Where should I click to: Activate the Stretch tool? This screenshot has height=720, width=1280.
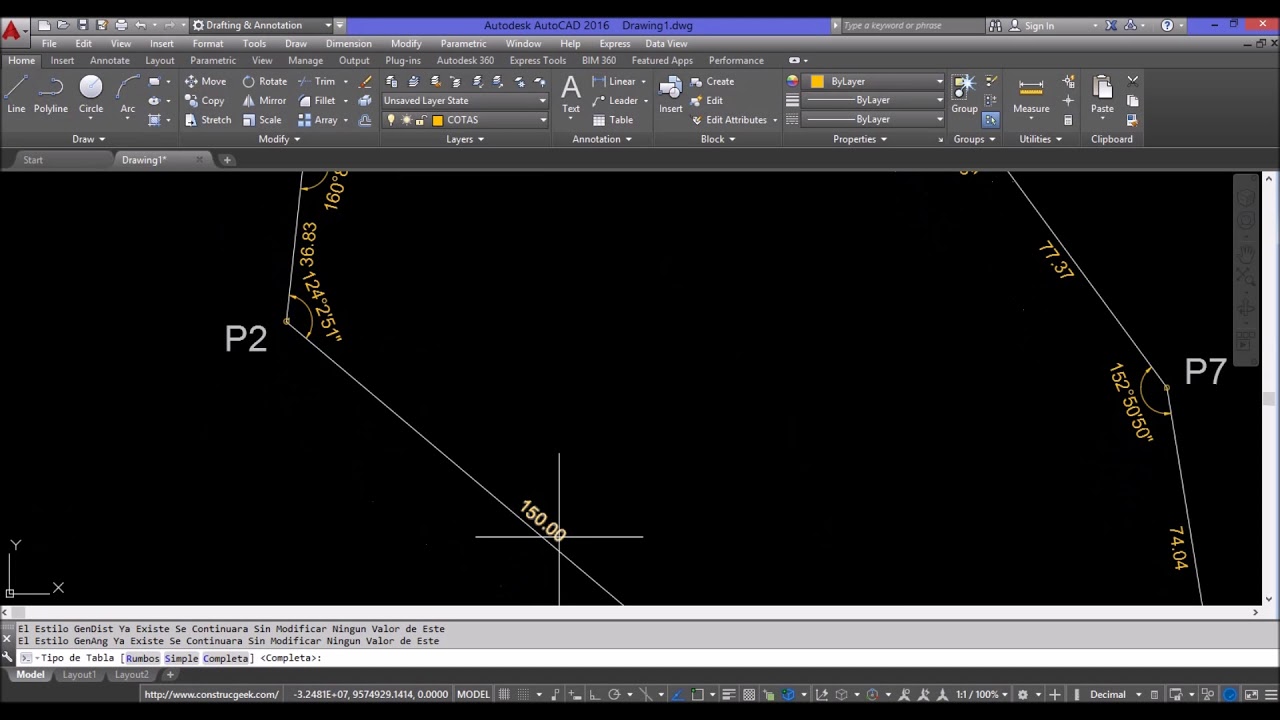207,120
